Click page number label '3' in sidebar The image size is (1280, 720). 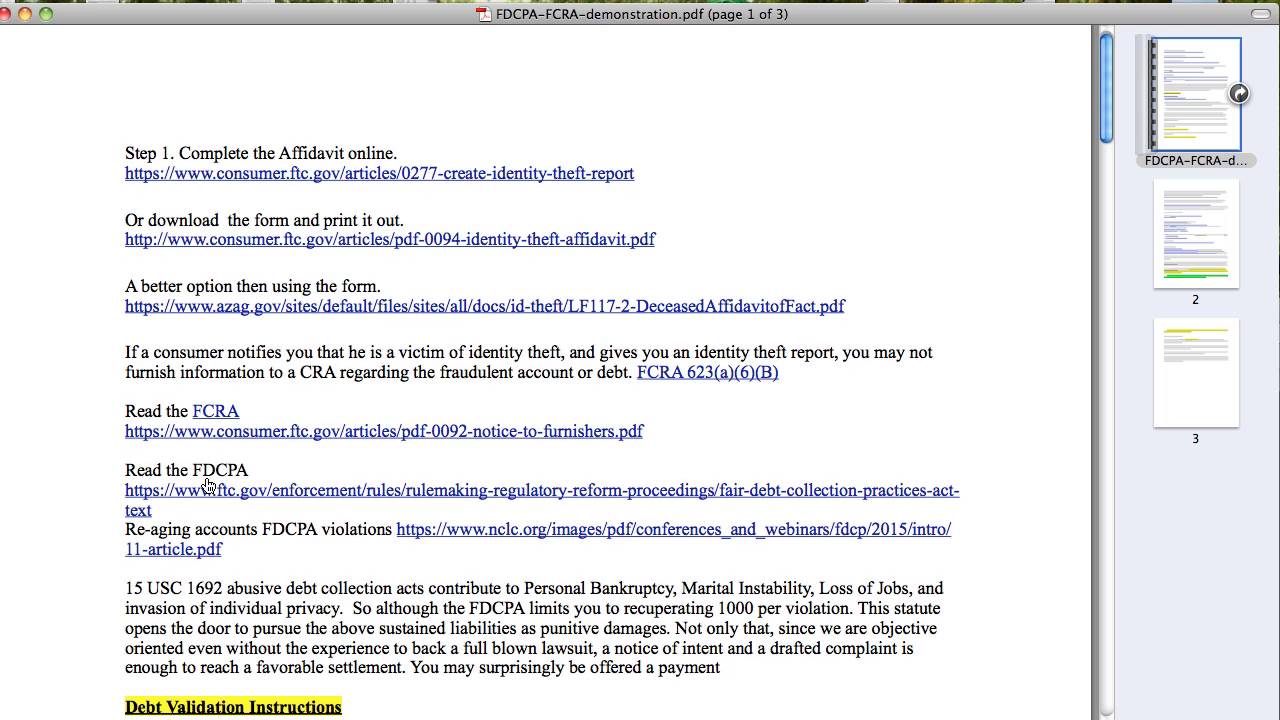1195,438
